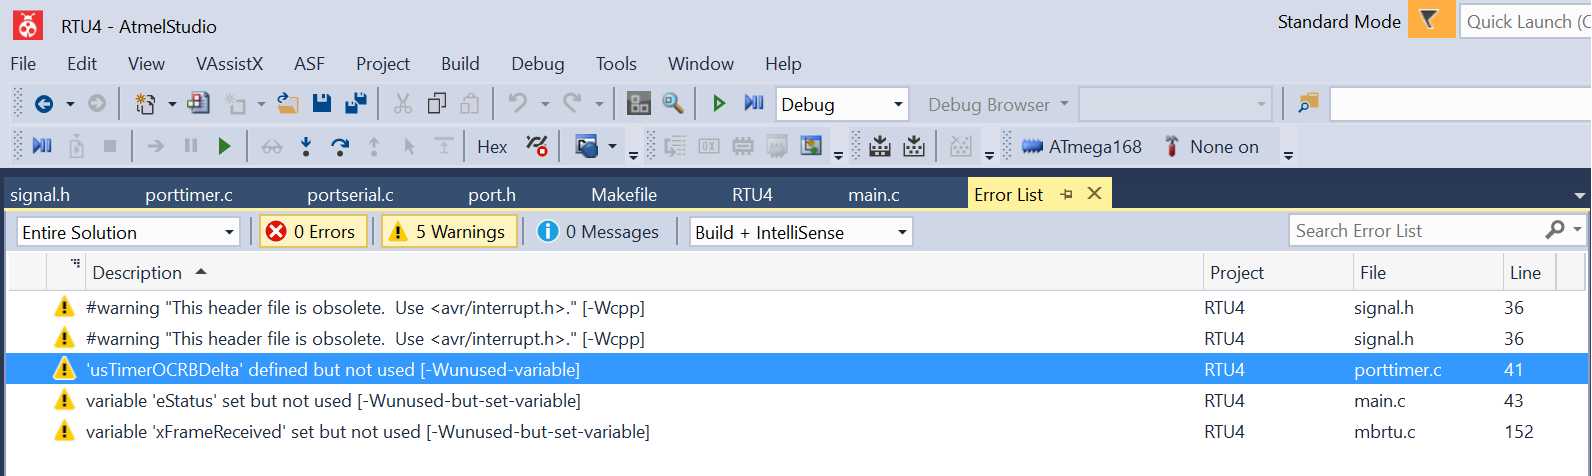Click the Find in Files icon
Image resolution: width=1592 pixels, height=476 pixels.
tap(673, 104)
